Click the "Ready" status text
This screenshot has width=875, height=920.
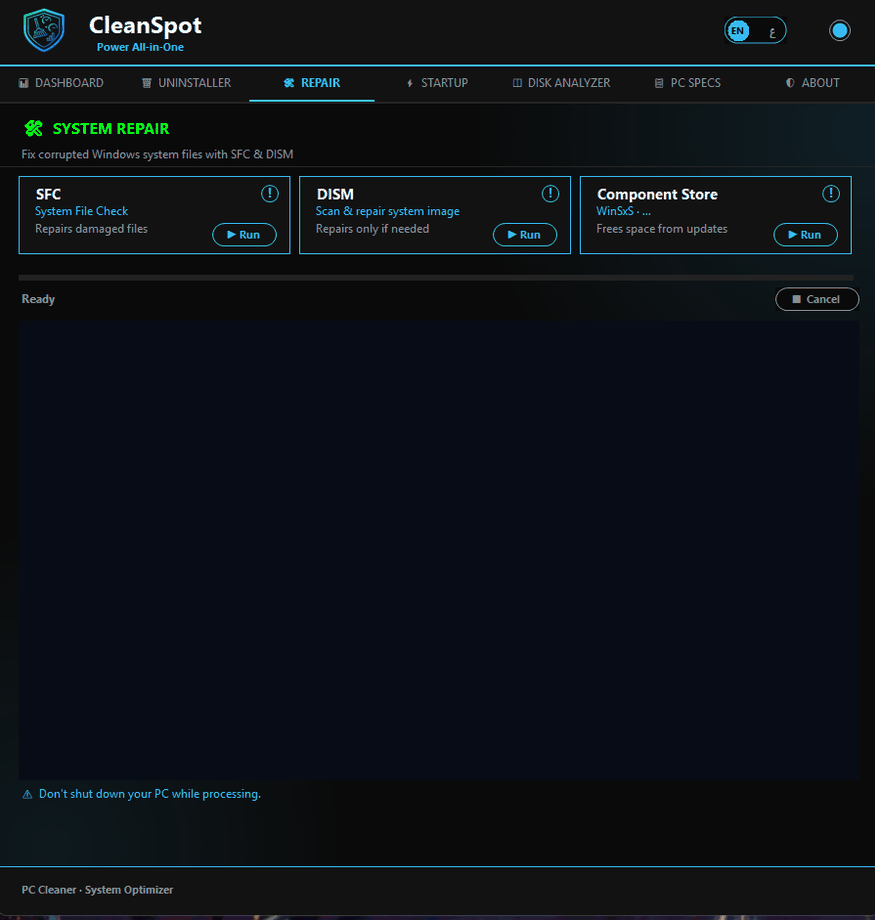[x=38, y=299]
